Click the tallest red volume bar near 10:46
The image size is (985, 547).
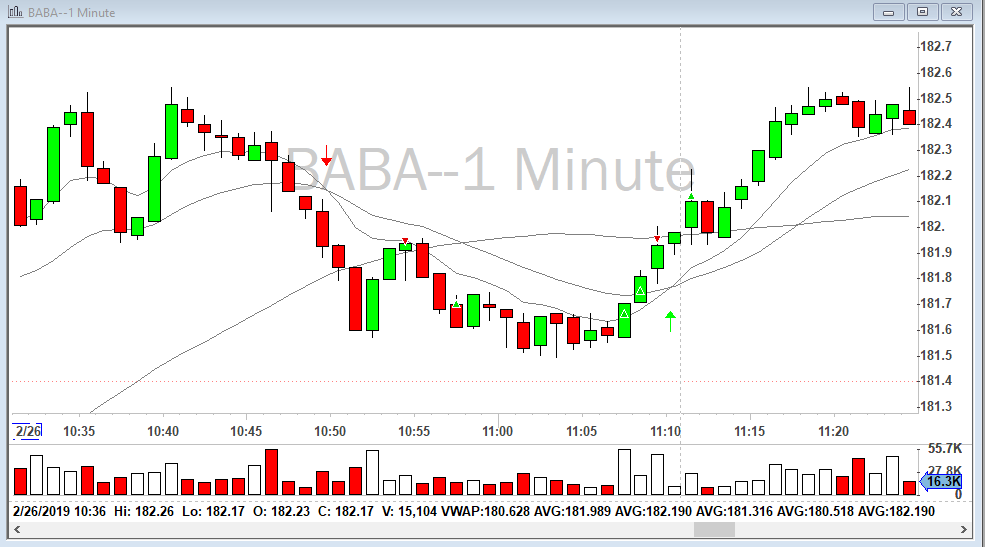point(271,472)
